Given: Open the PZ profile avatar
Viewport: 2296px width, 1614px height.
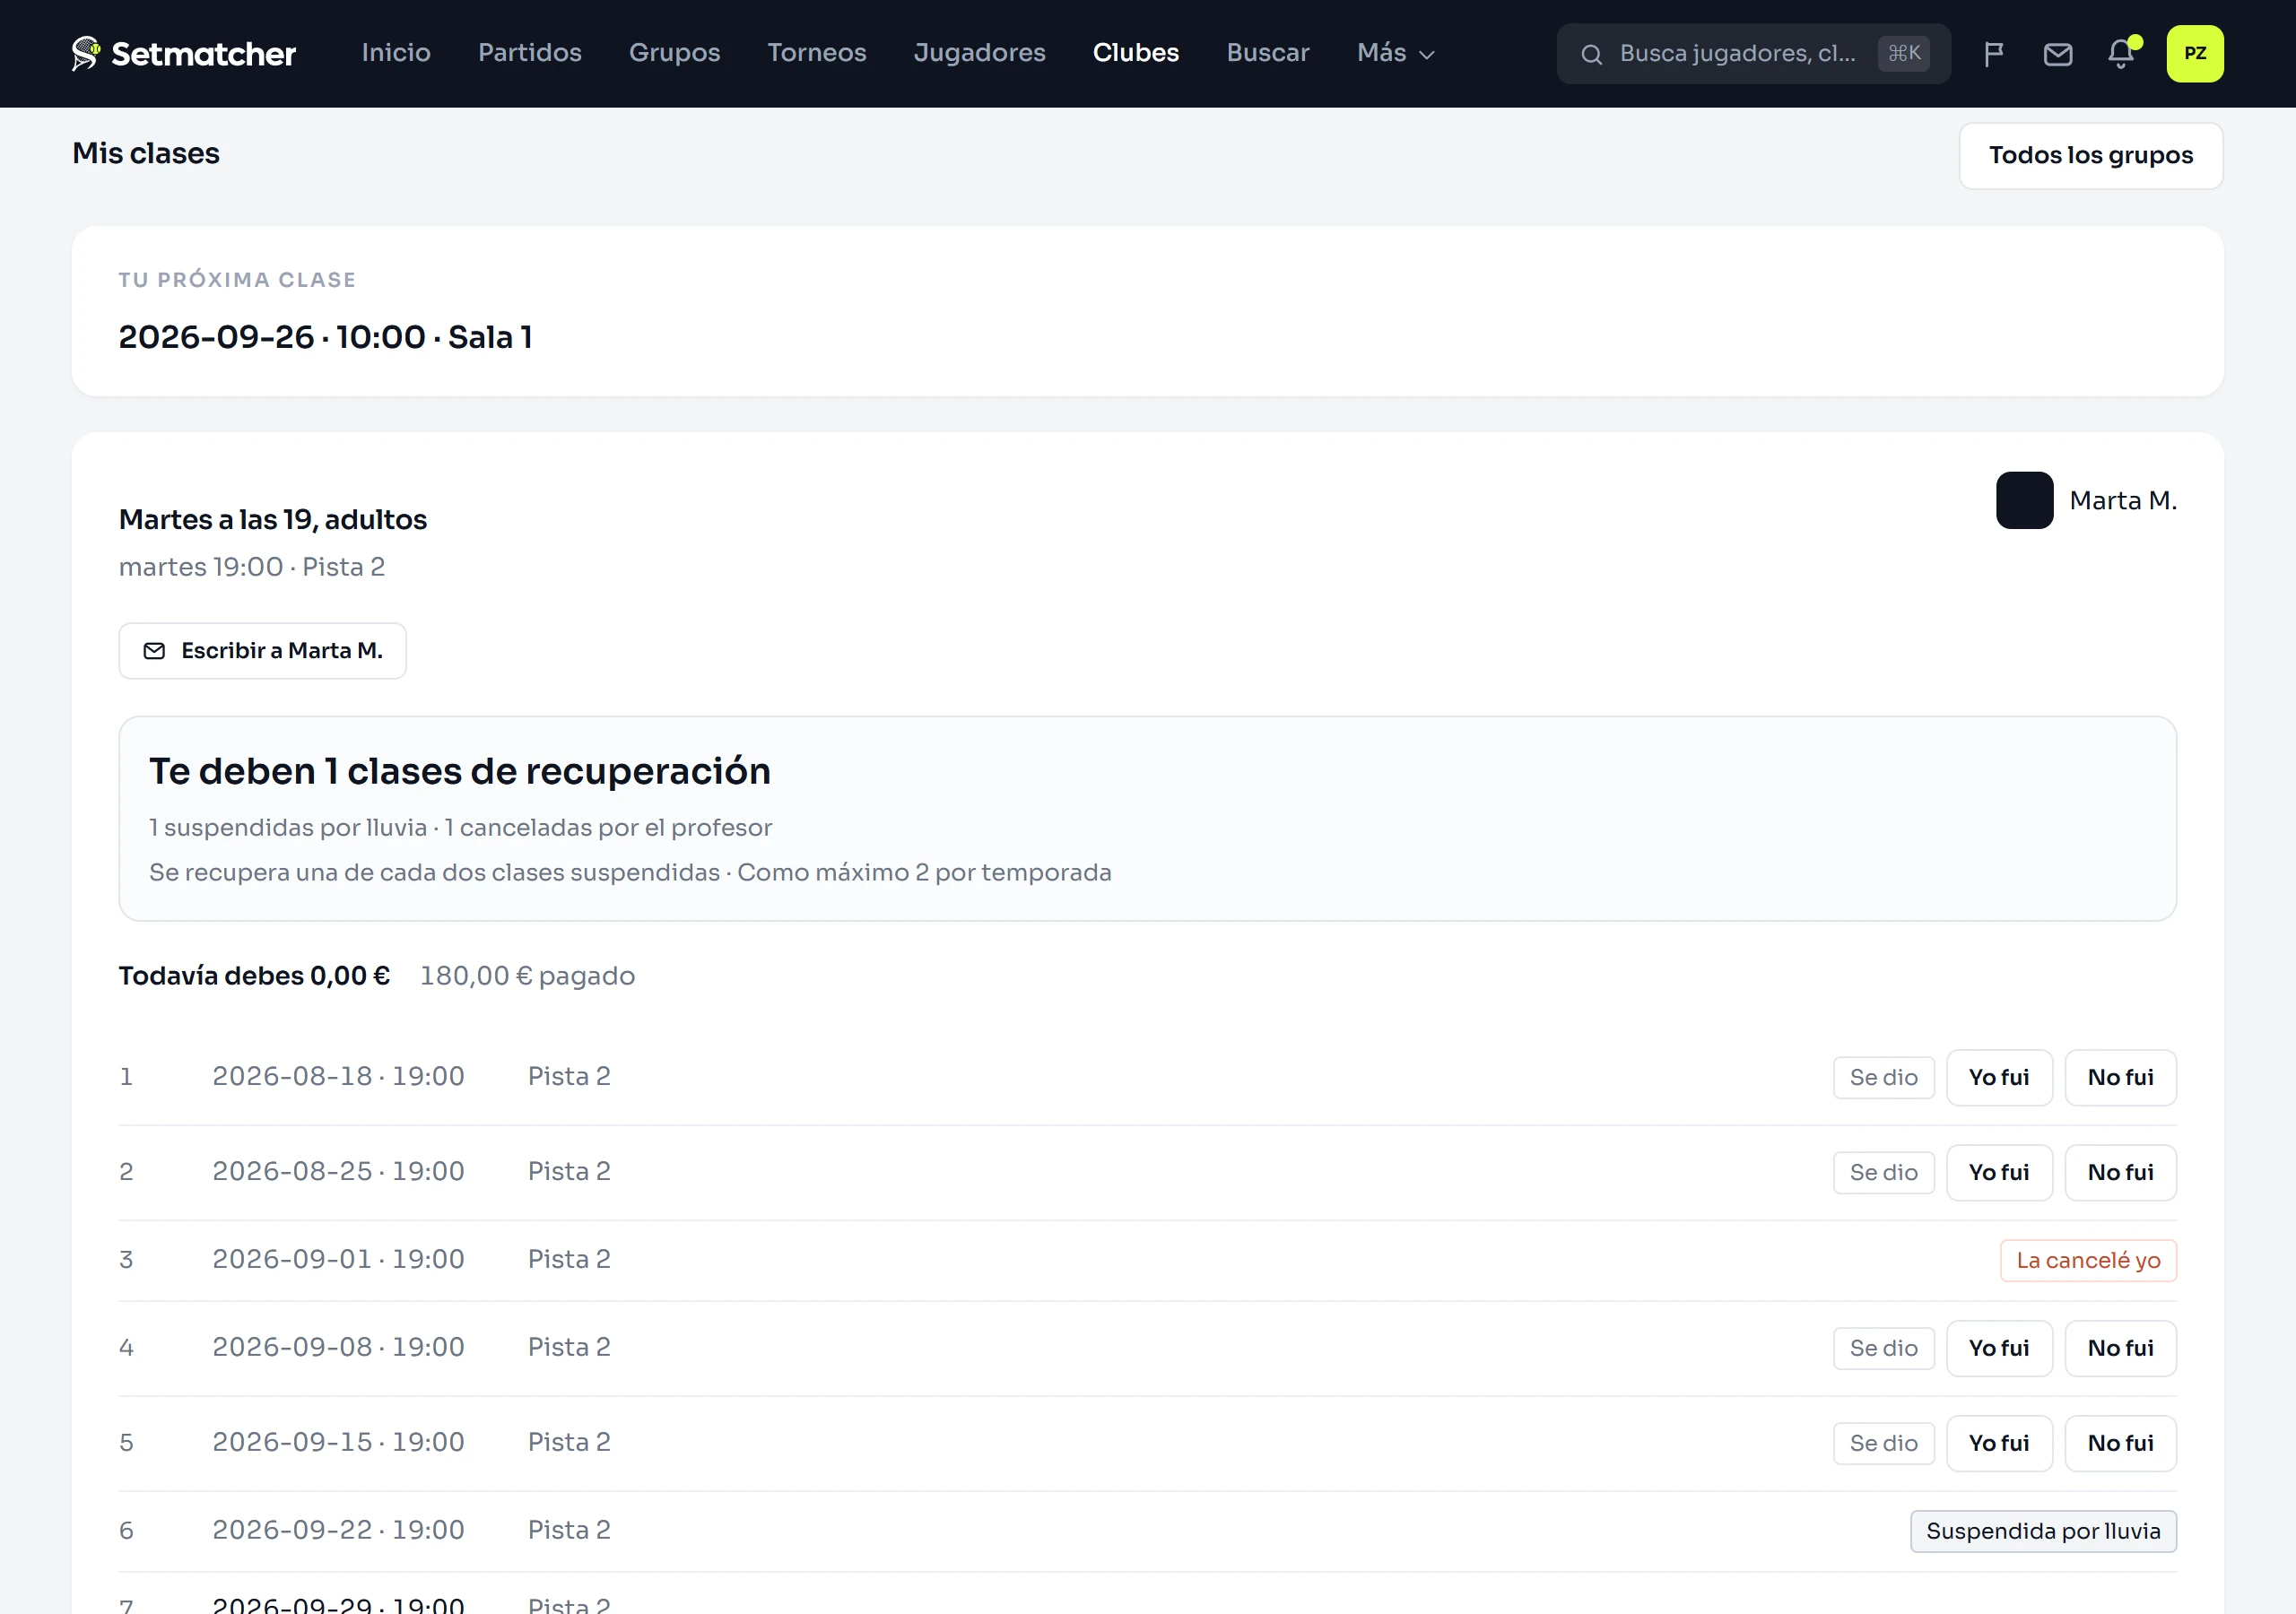Looking at the screenshot, I should [2194, 54].
